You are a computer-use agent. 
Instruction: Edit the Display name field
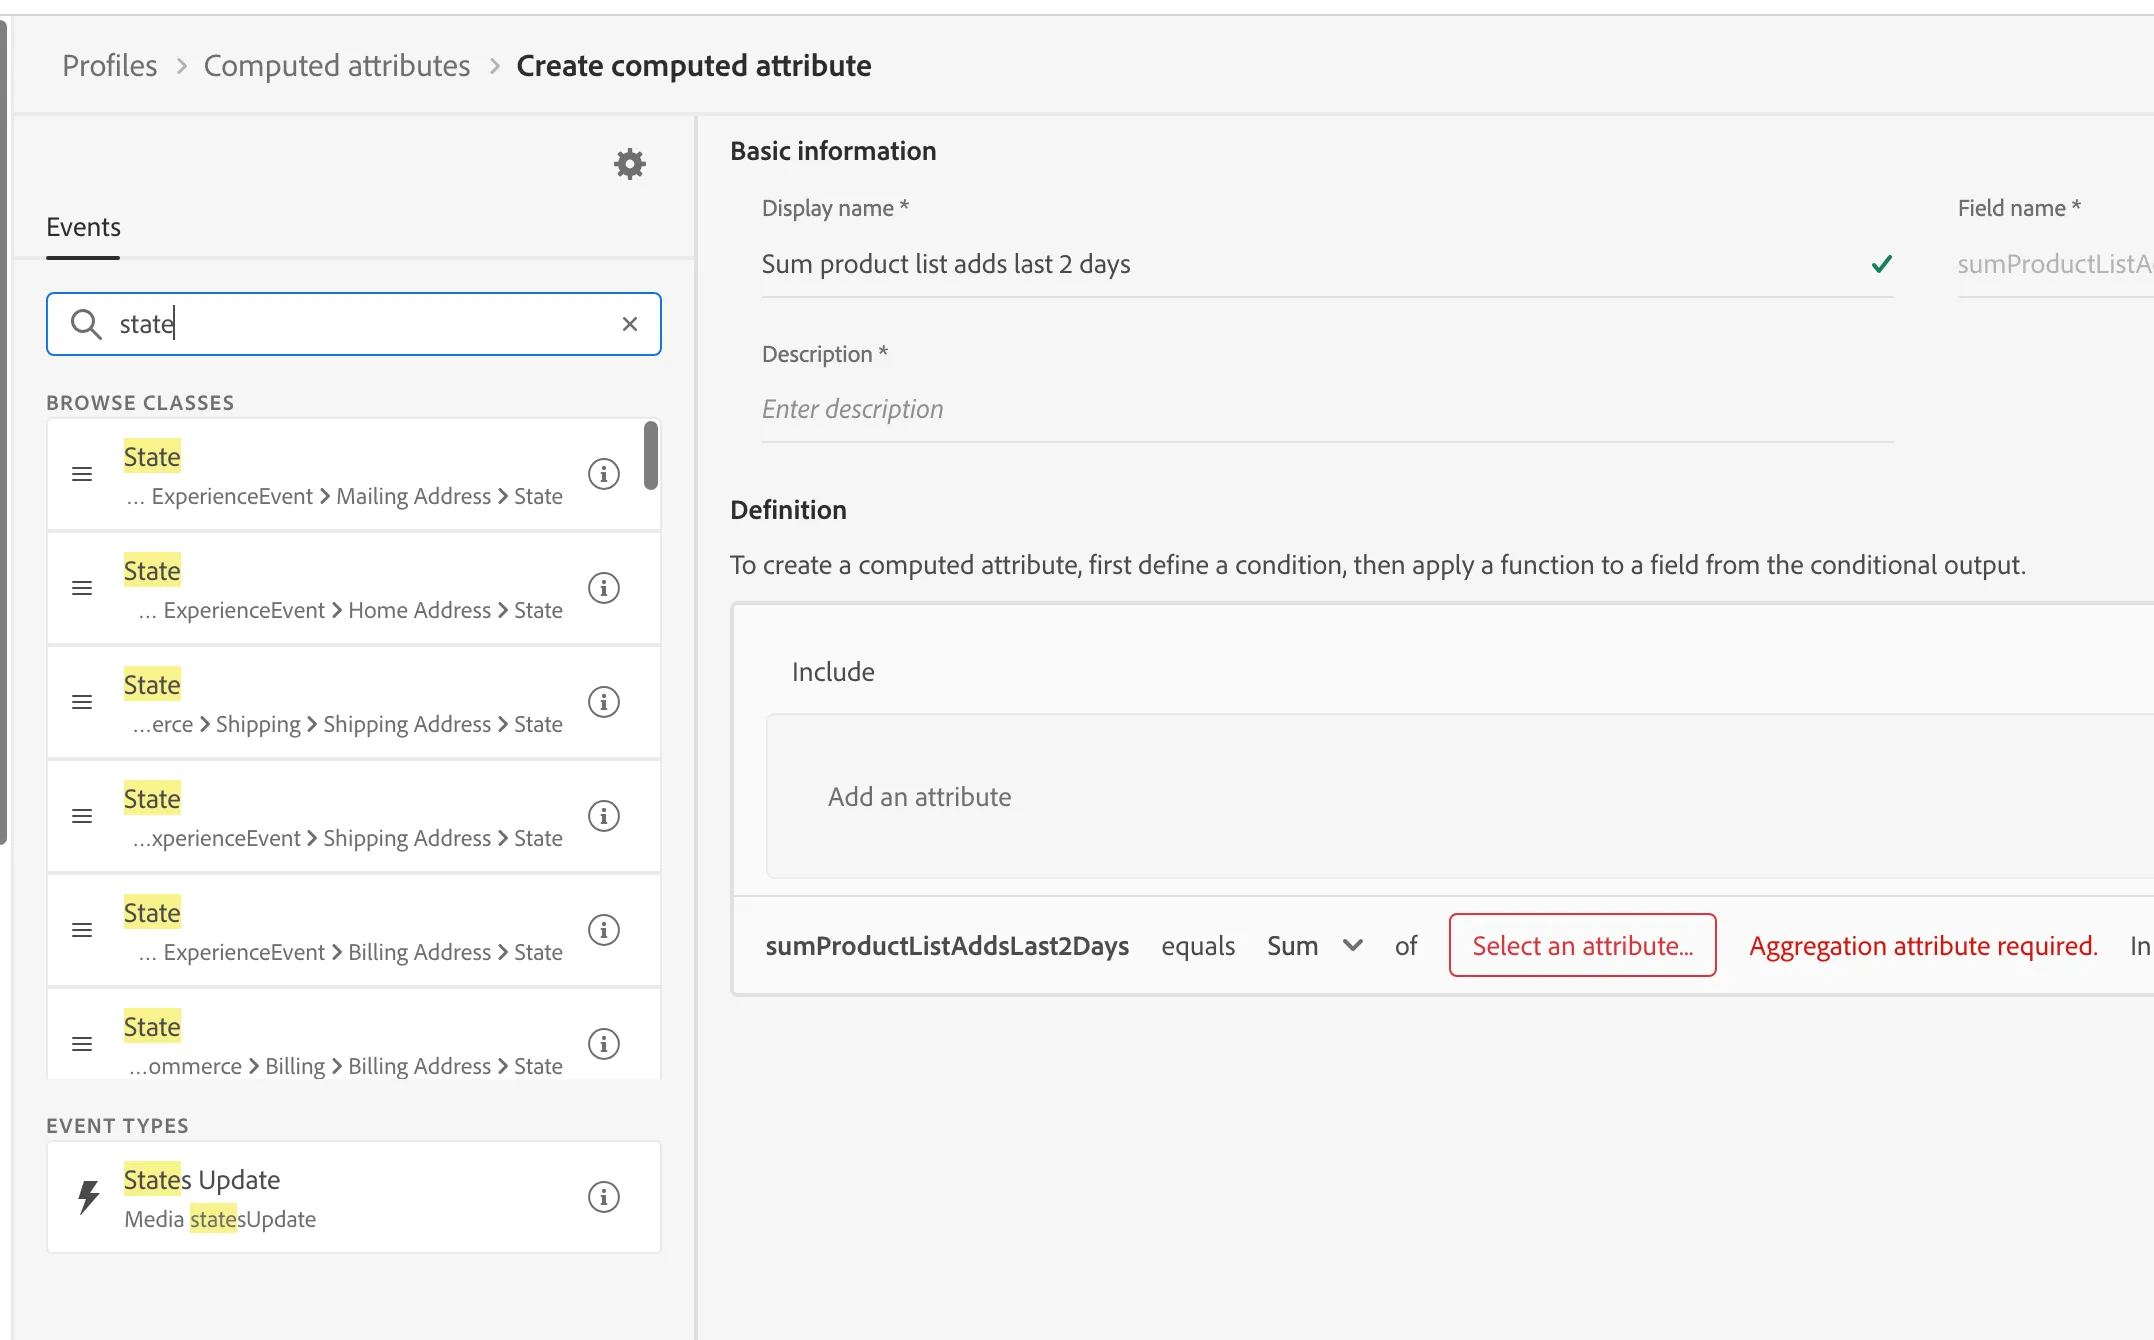tap(1327, 265)
